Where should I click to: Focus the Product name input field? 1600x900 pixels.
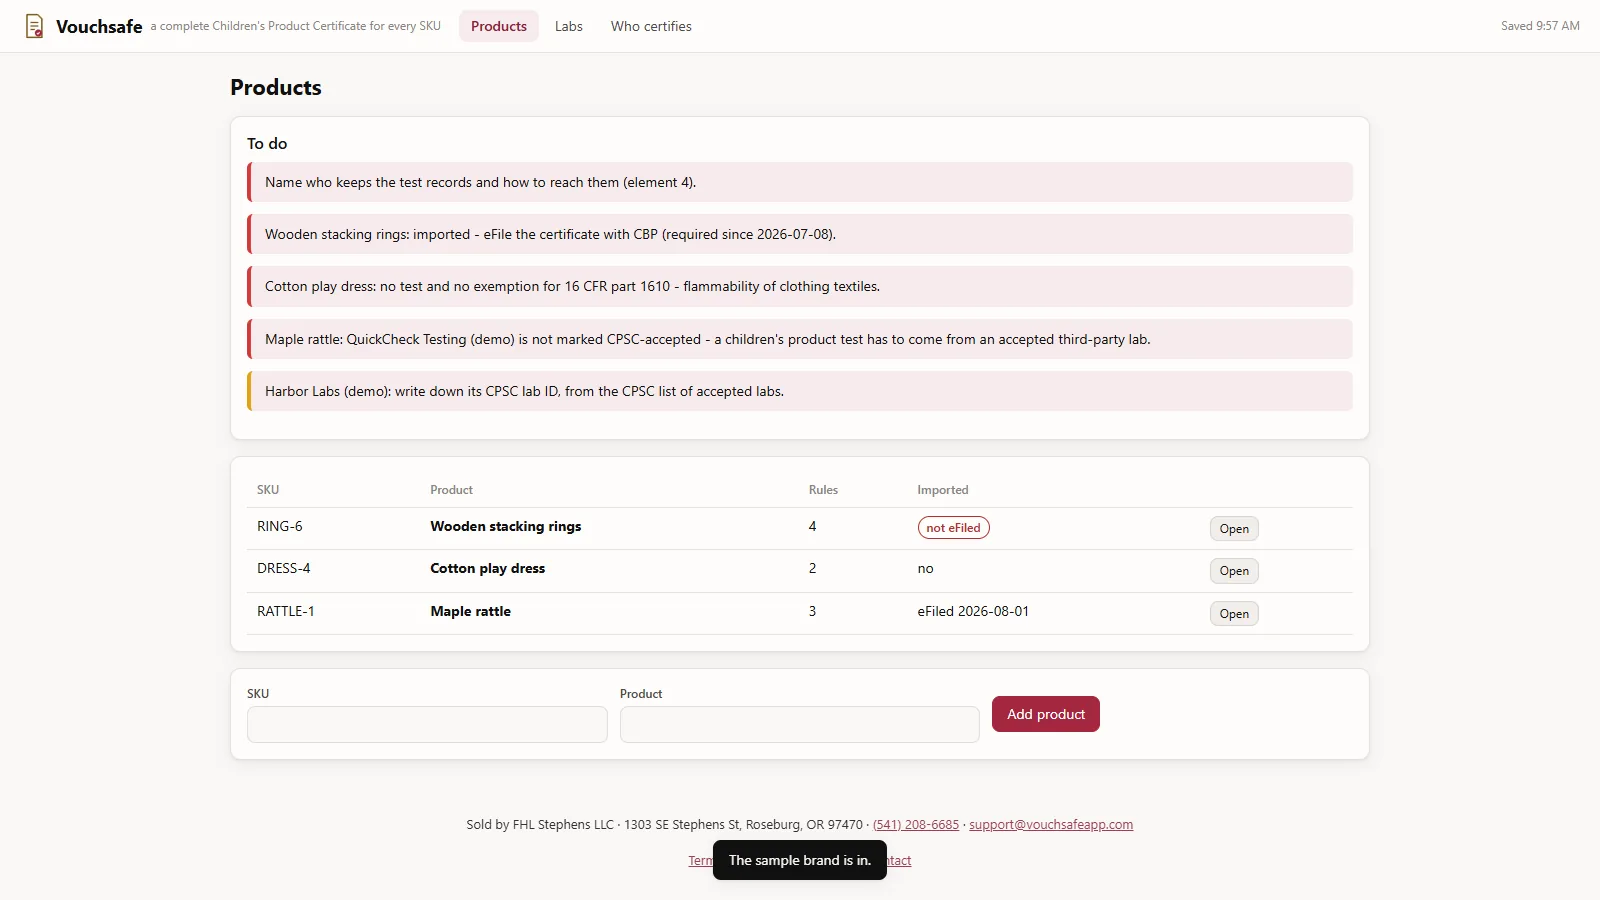tap(800, 725)
